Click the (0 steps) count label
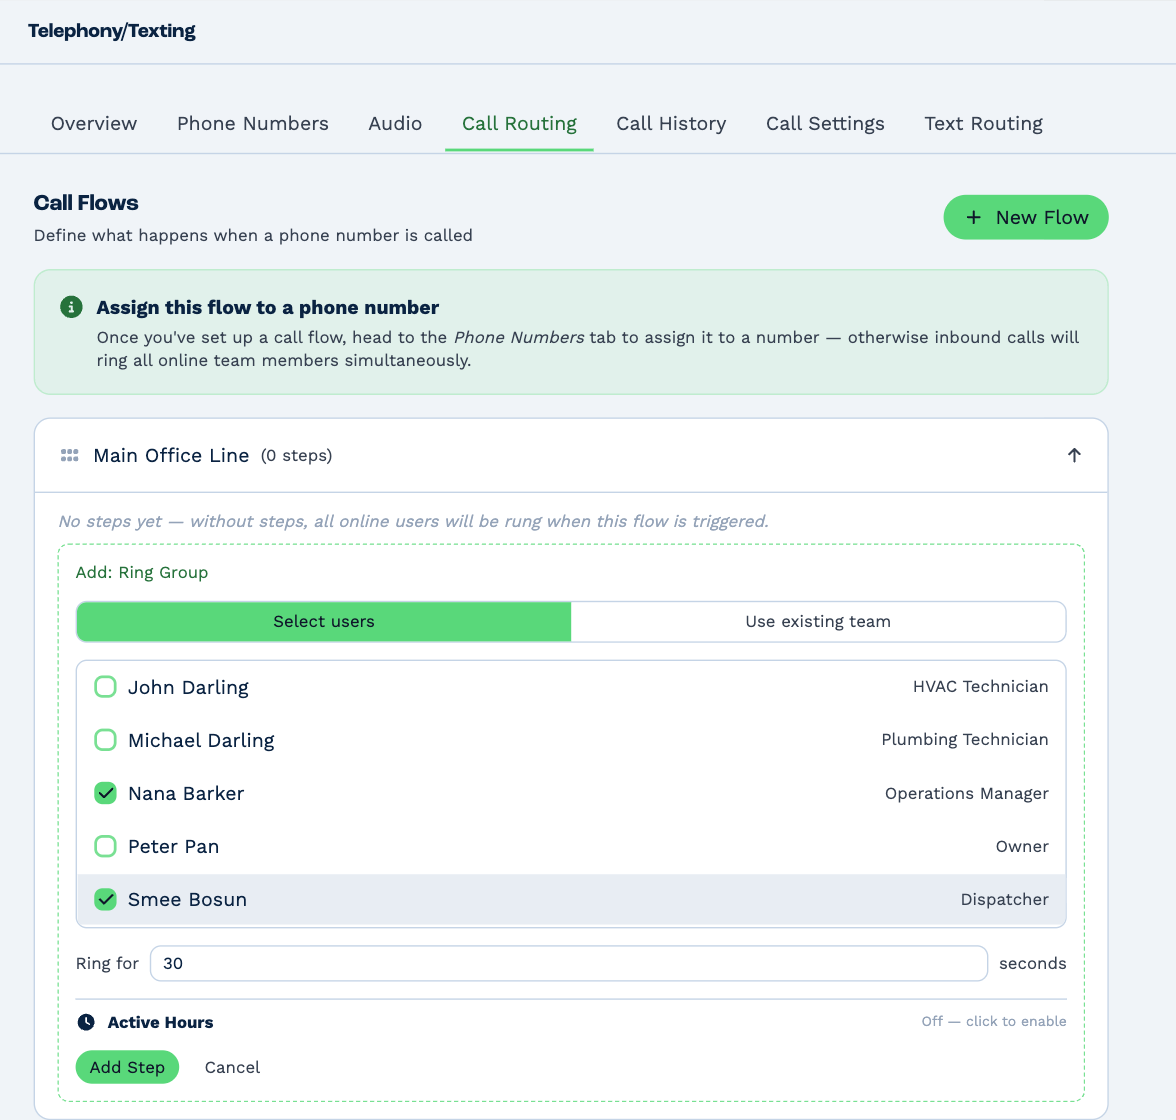 pos(296,455)
